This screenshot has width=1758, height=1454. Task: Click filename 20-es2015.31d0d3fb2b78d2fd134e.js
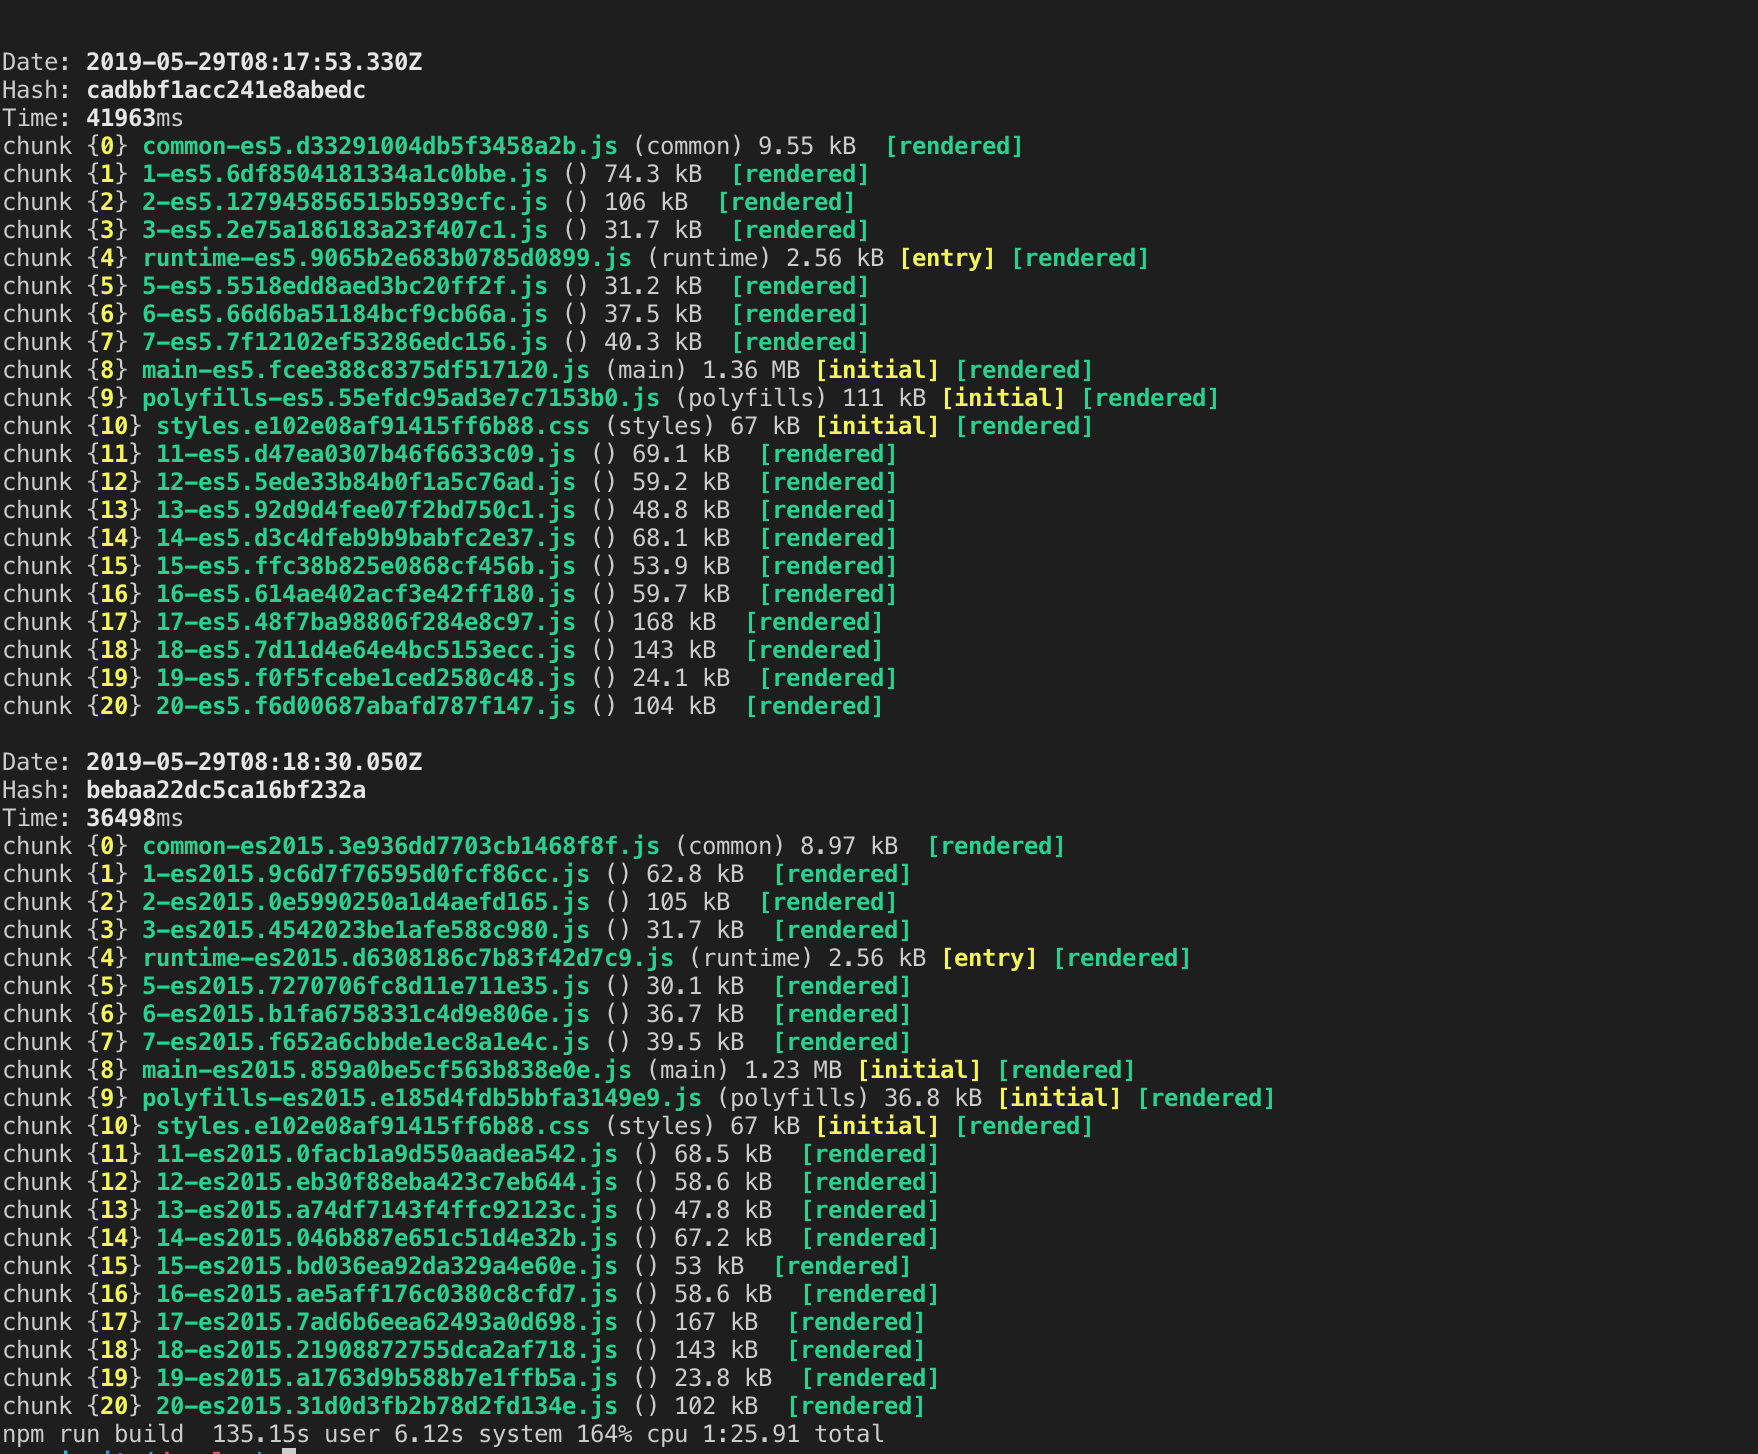(387, 1406)
